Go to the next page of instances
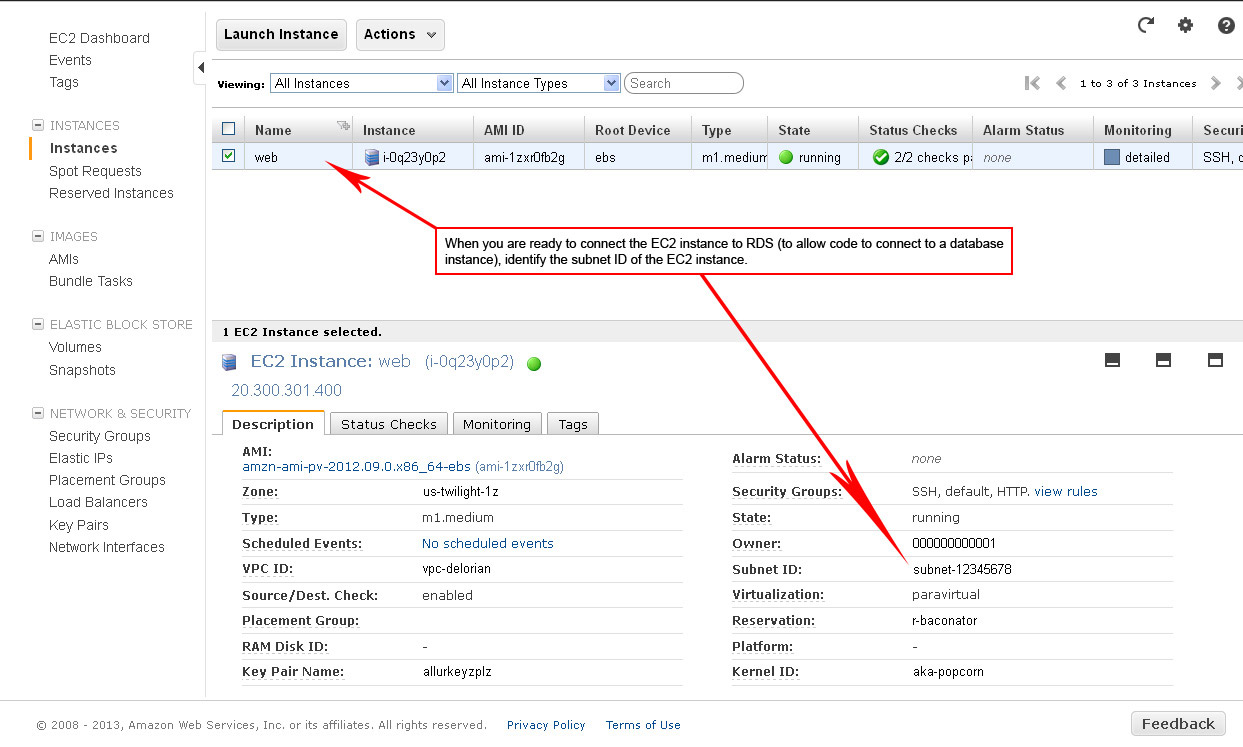 point(1215,83)
